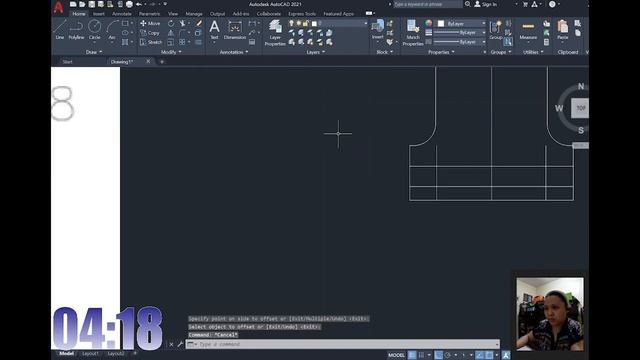Select the Text tool

[x=214, y=29]
